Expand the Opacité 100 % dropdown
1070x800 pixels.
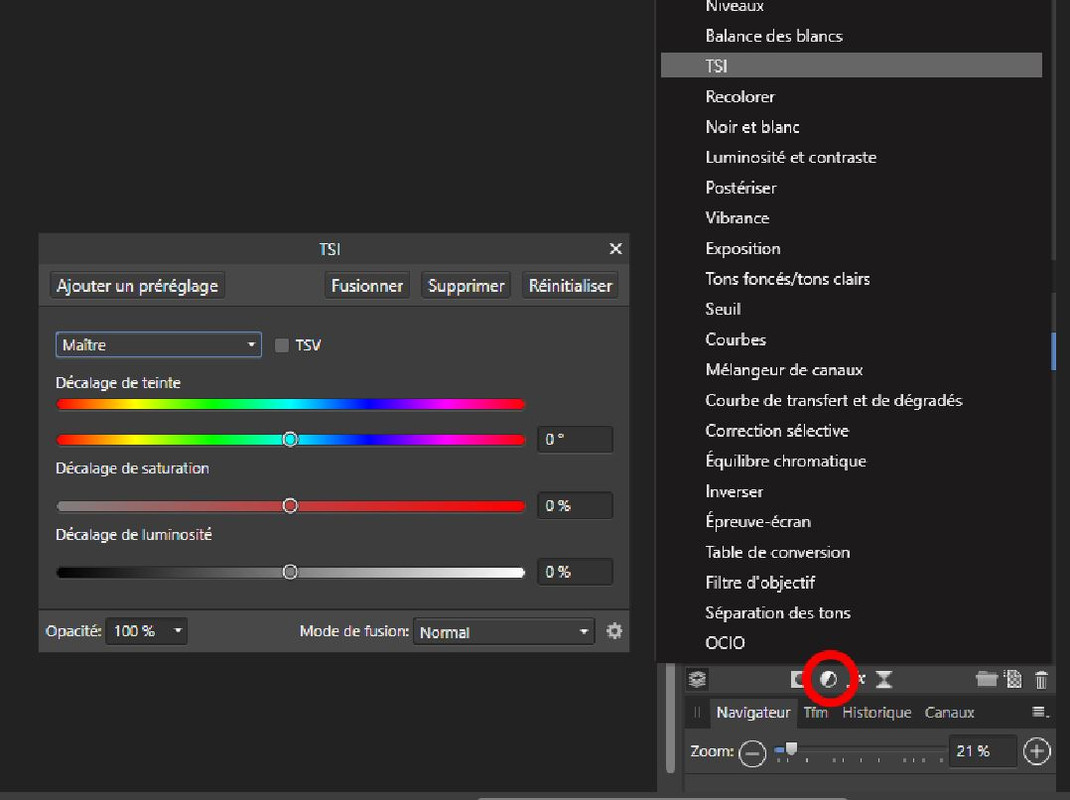tap(147, 631)
